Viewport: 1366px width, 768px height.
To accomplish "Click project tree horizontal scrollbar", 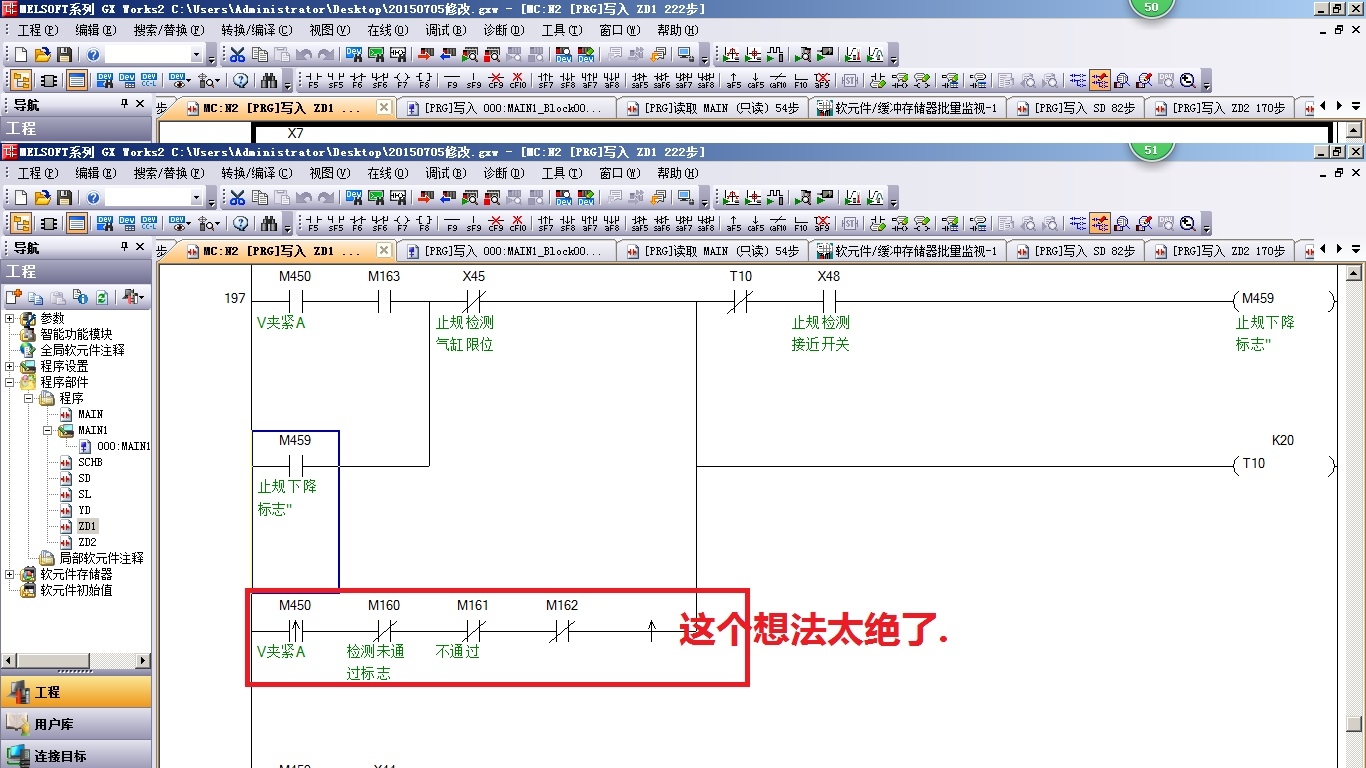I will [x=76, y=661].
